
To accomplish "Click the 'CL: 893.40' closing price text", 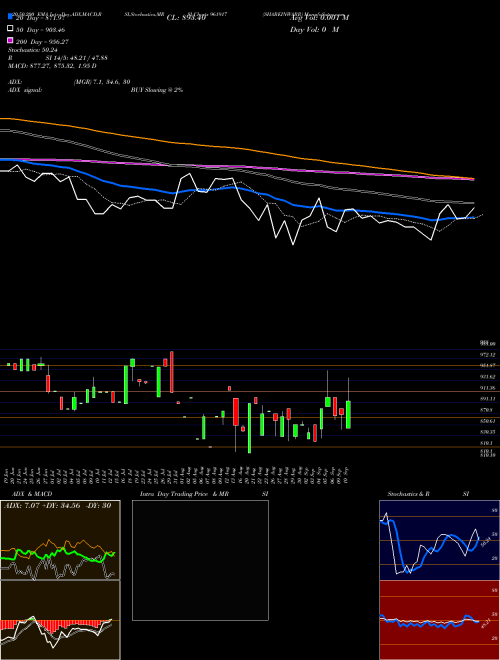I will coord(186,18).
